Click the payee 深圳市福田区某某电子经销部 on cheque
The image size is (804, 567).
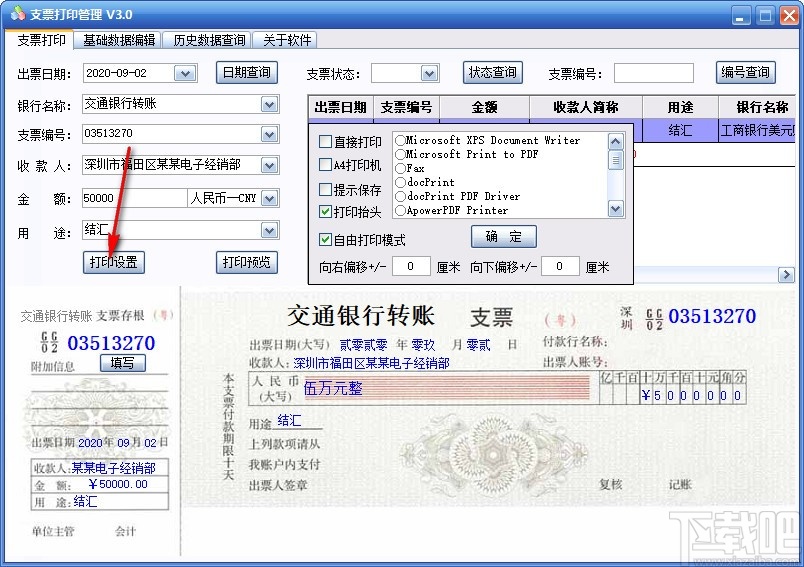371,363
